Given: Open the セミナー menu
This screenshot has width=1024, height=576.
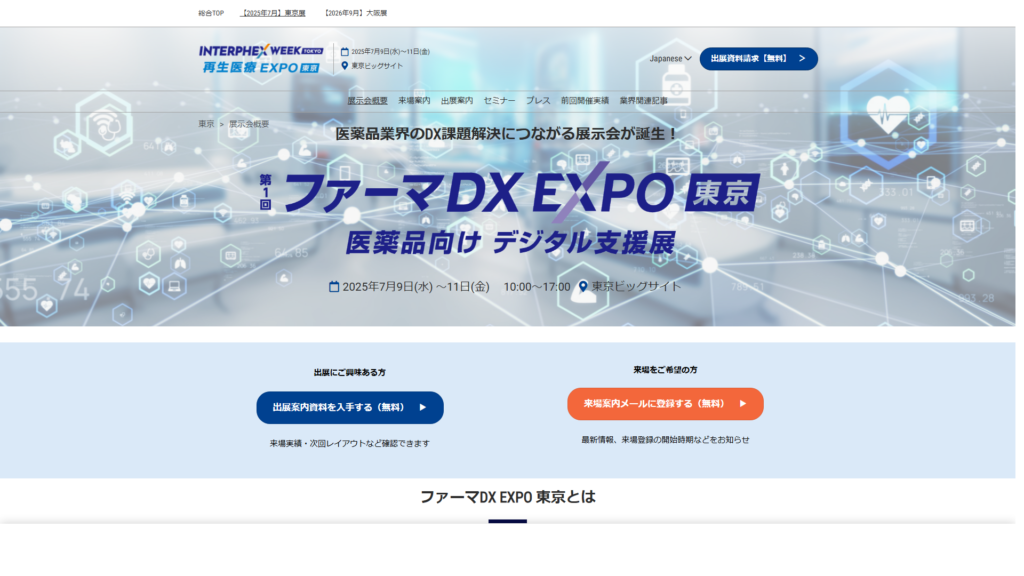Looking at the screenshot, I should click(499, 101).
